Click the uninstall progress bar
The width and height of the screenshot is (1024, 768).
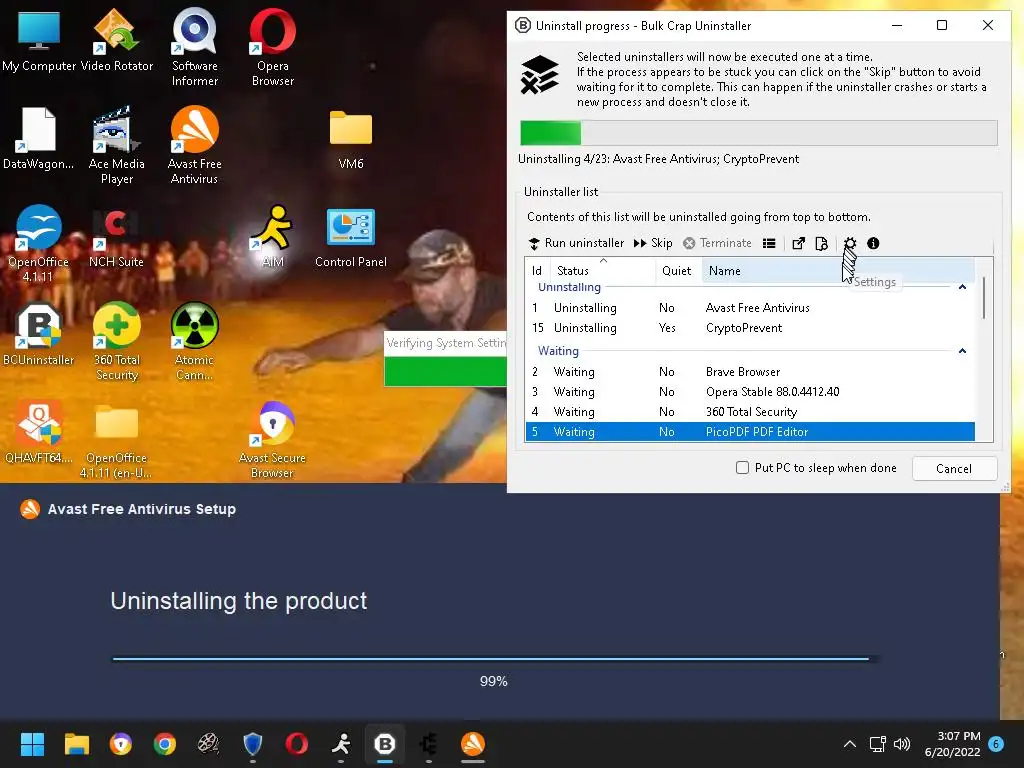[758, 133]
